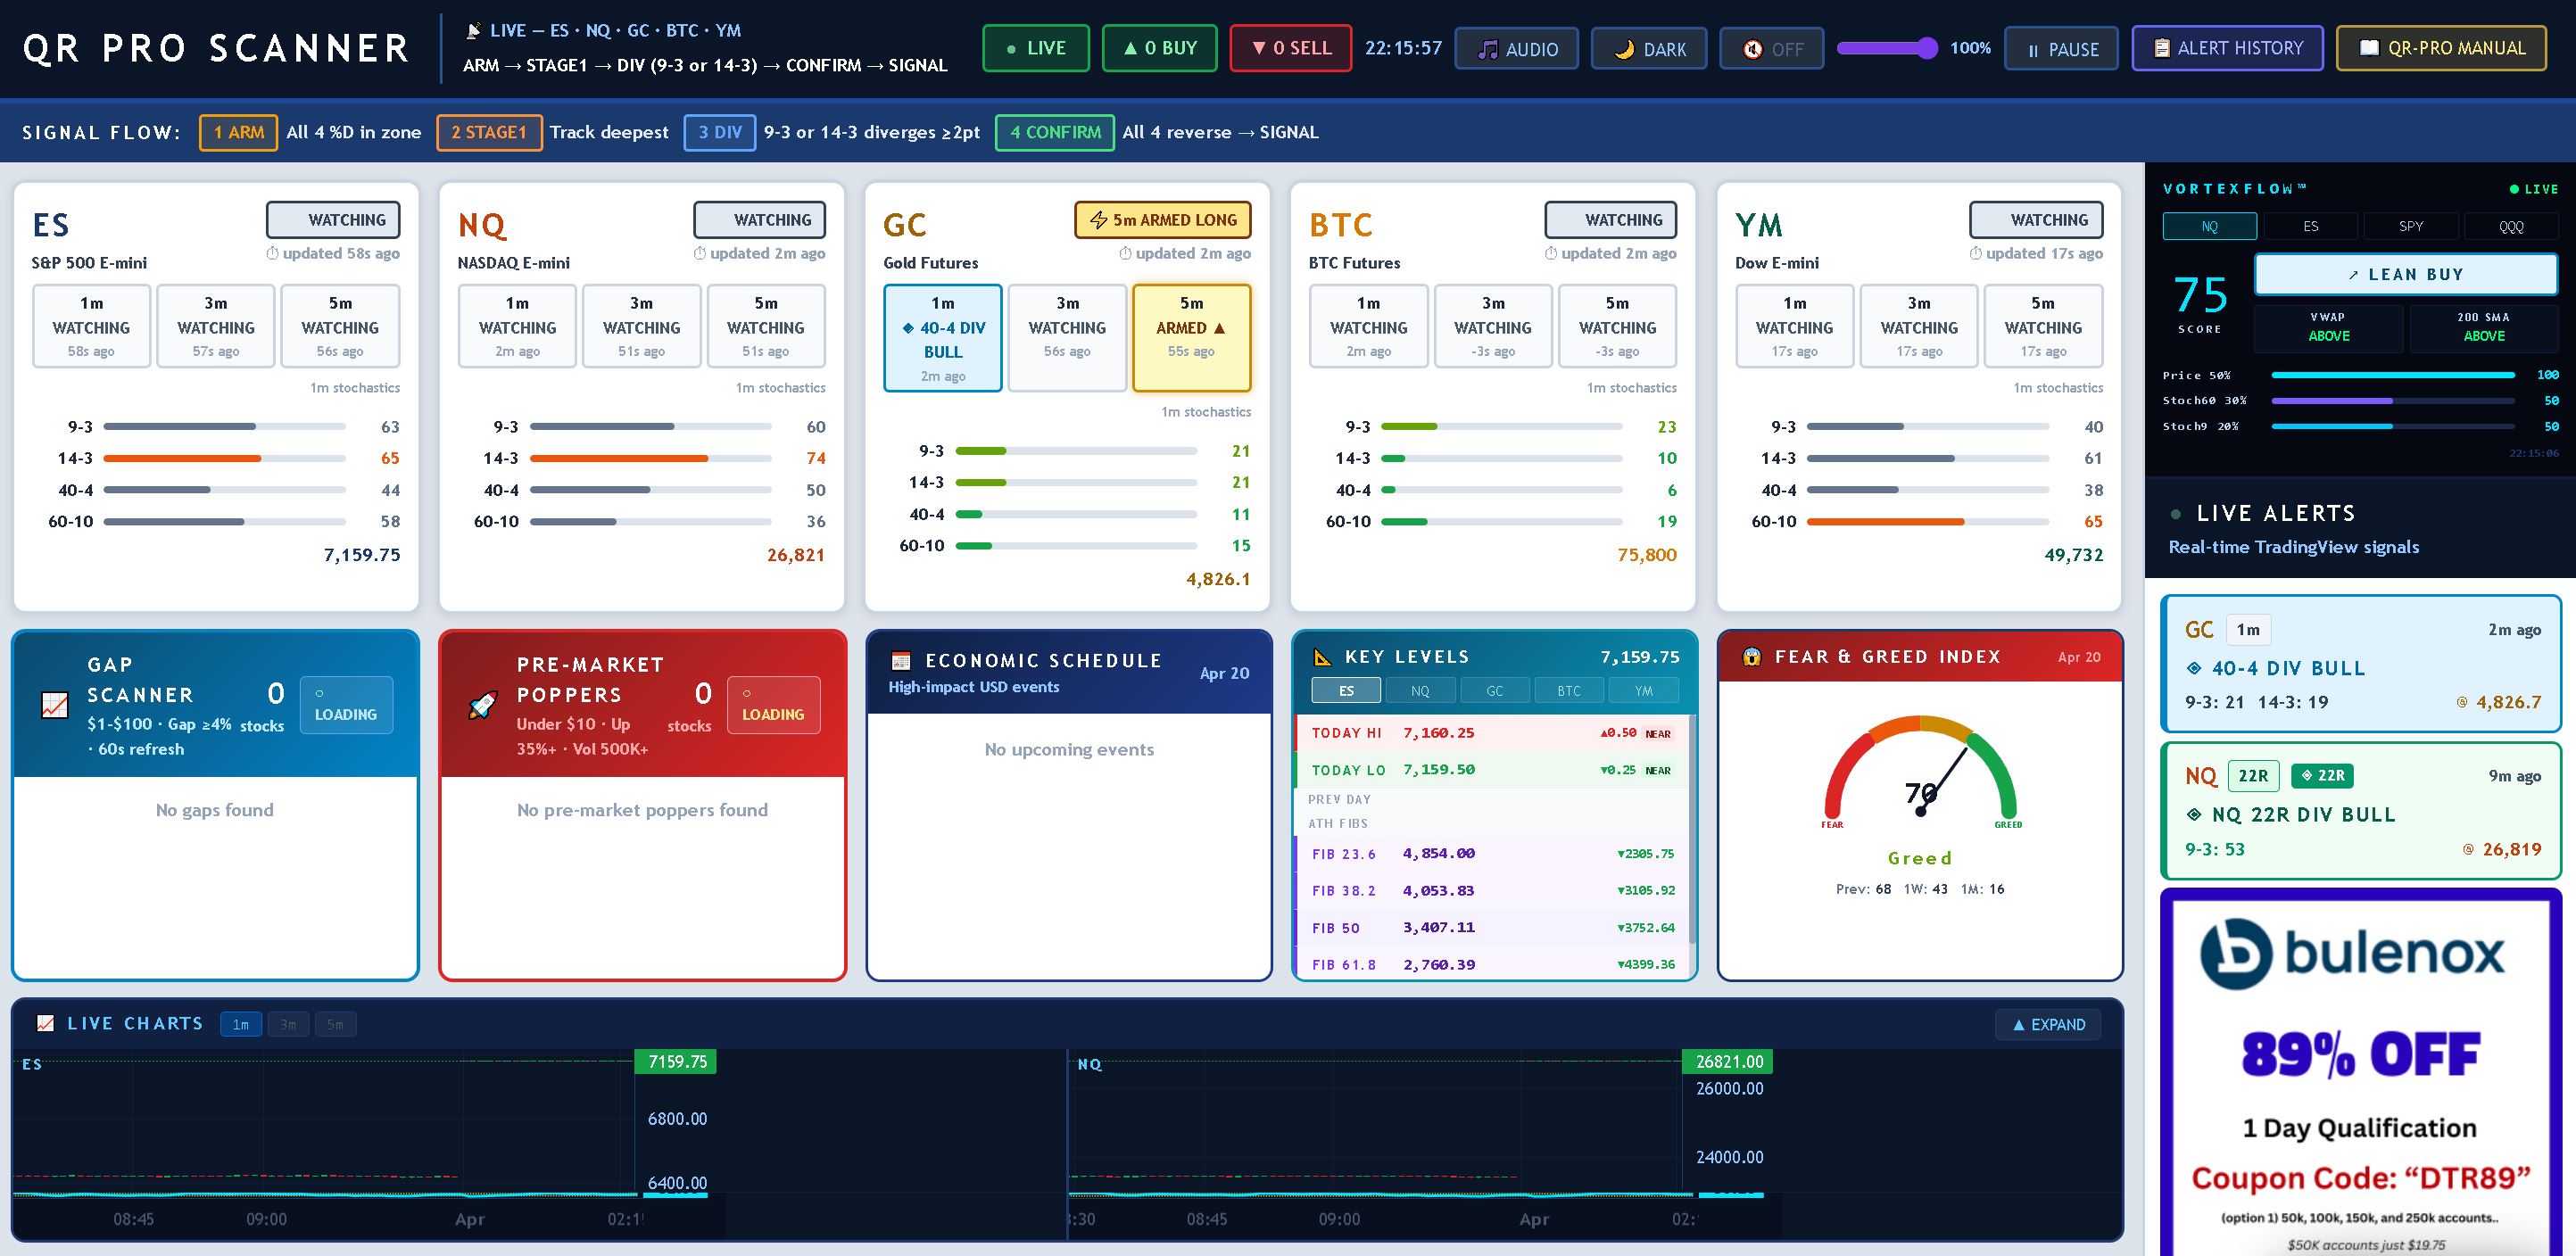Select the 3m live charts timeframe
Image resolution: width=2576 pixels, height=1256 pixels.
click(288, 1024)
